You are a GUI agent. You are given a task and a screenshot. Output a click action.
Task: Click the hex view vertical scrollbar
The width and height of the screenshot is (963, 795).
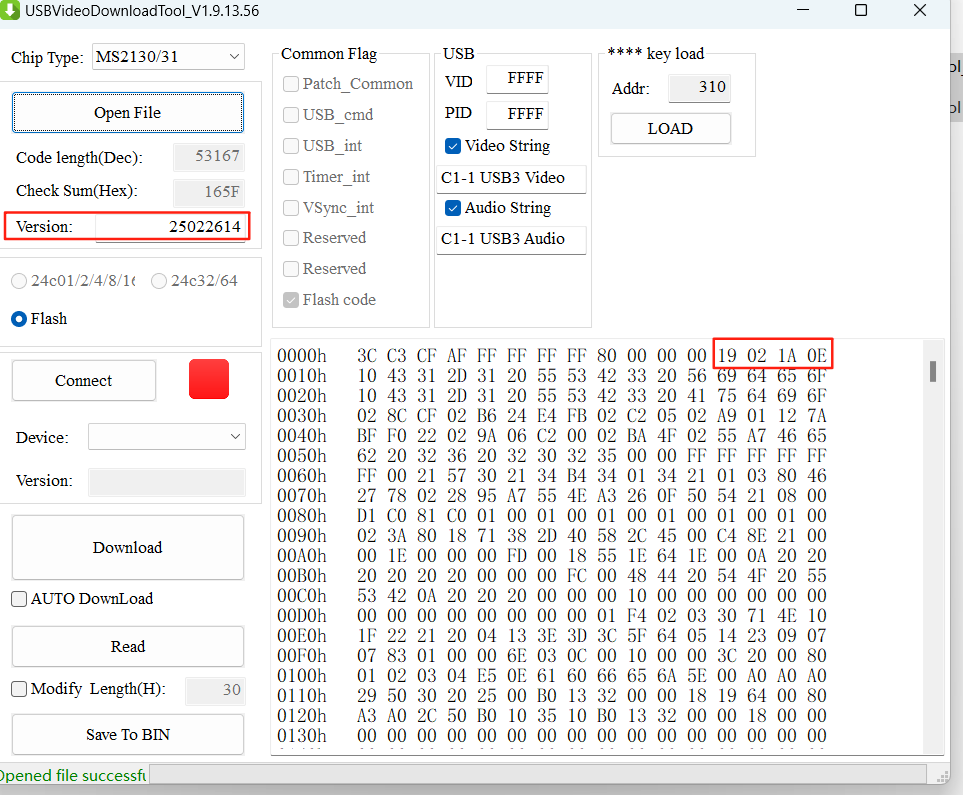(932, 372)
